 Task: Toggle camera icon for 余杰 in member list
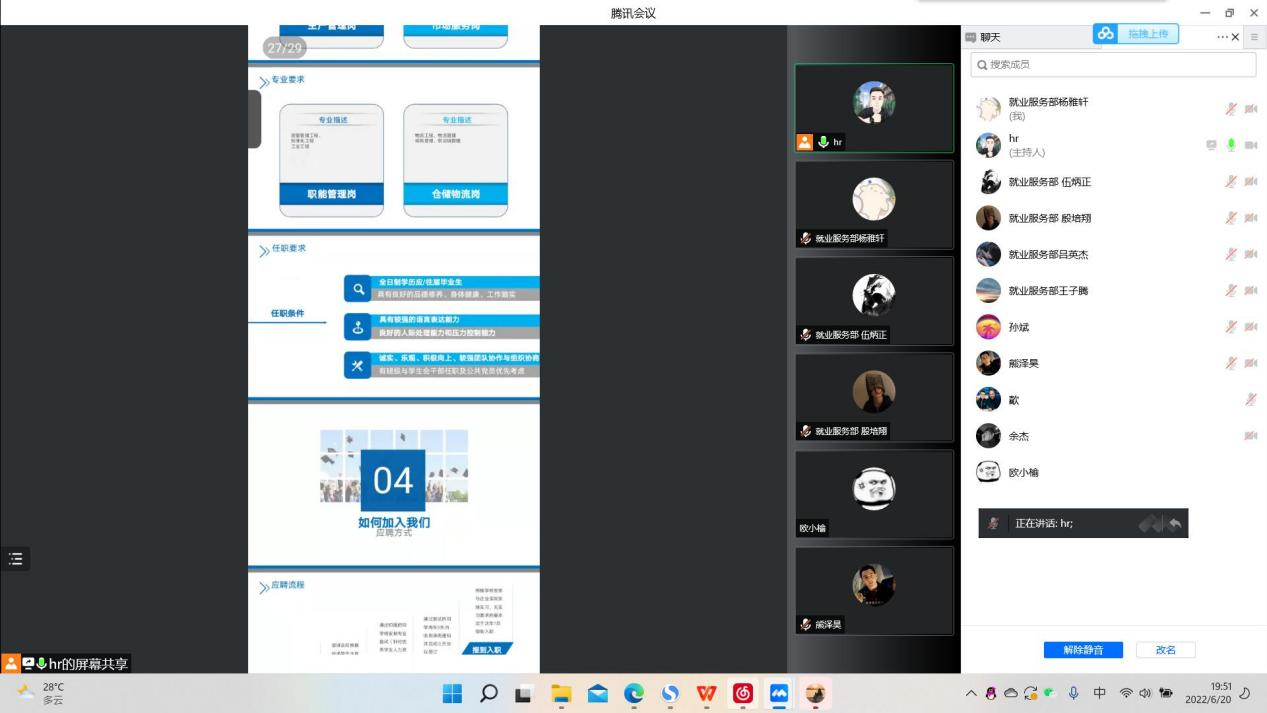(1250, 436)
